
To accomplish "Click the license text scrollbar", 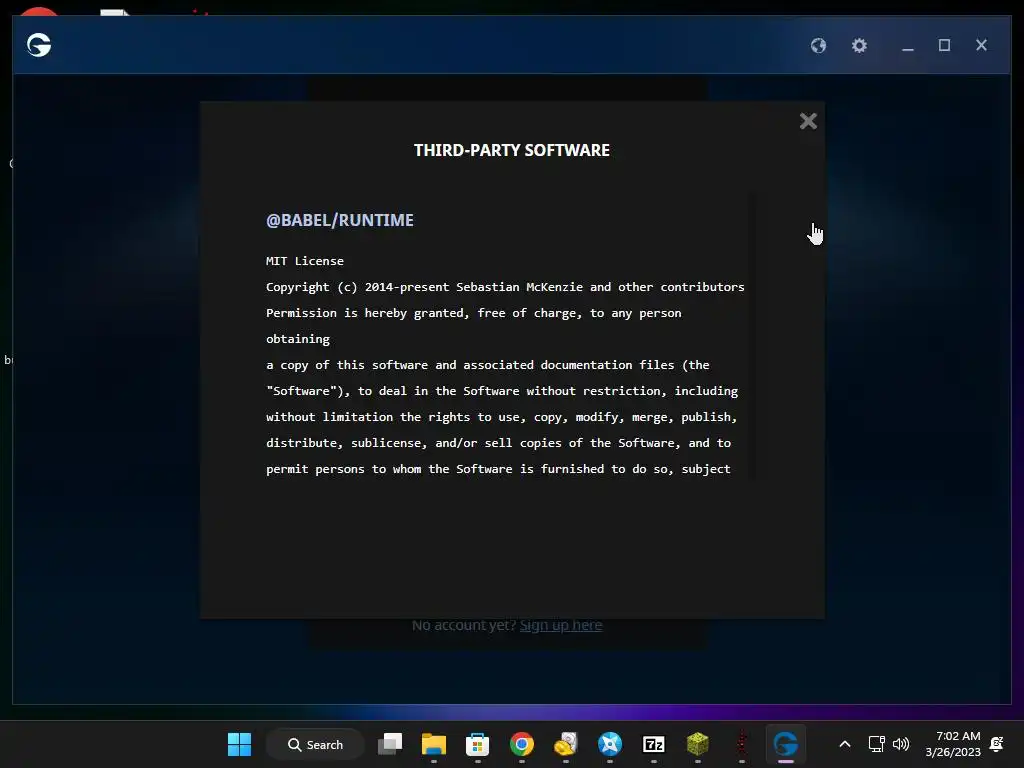I will click(752, 336).
